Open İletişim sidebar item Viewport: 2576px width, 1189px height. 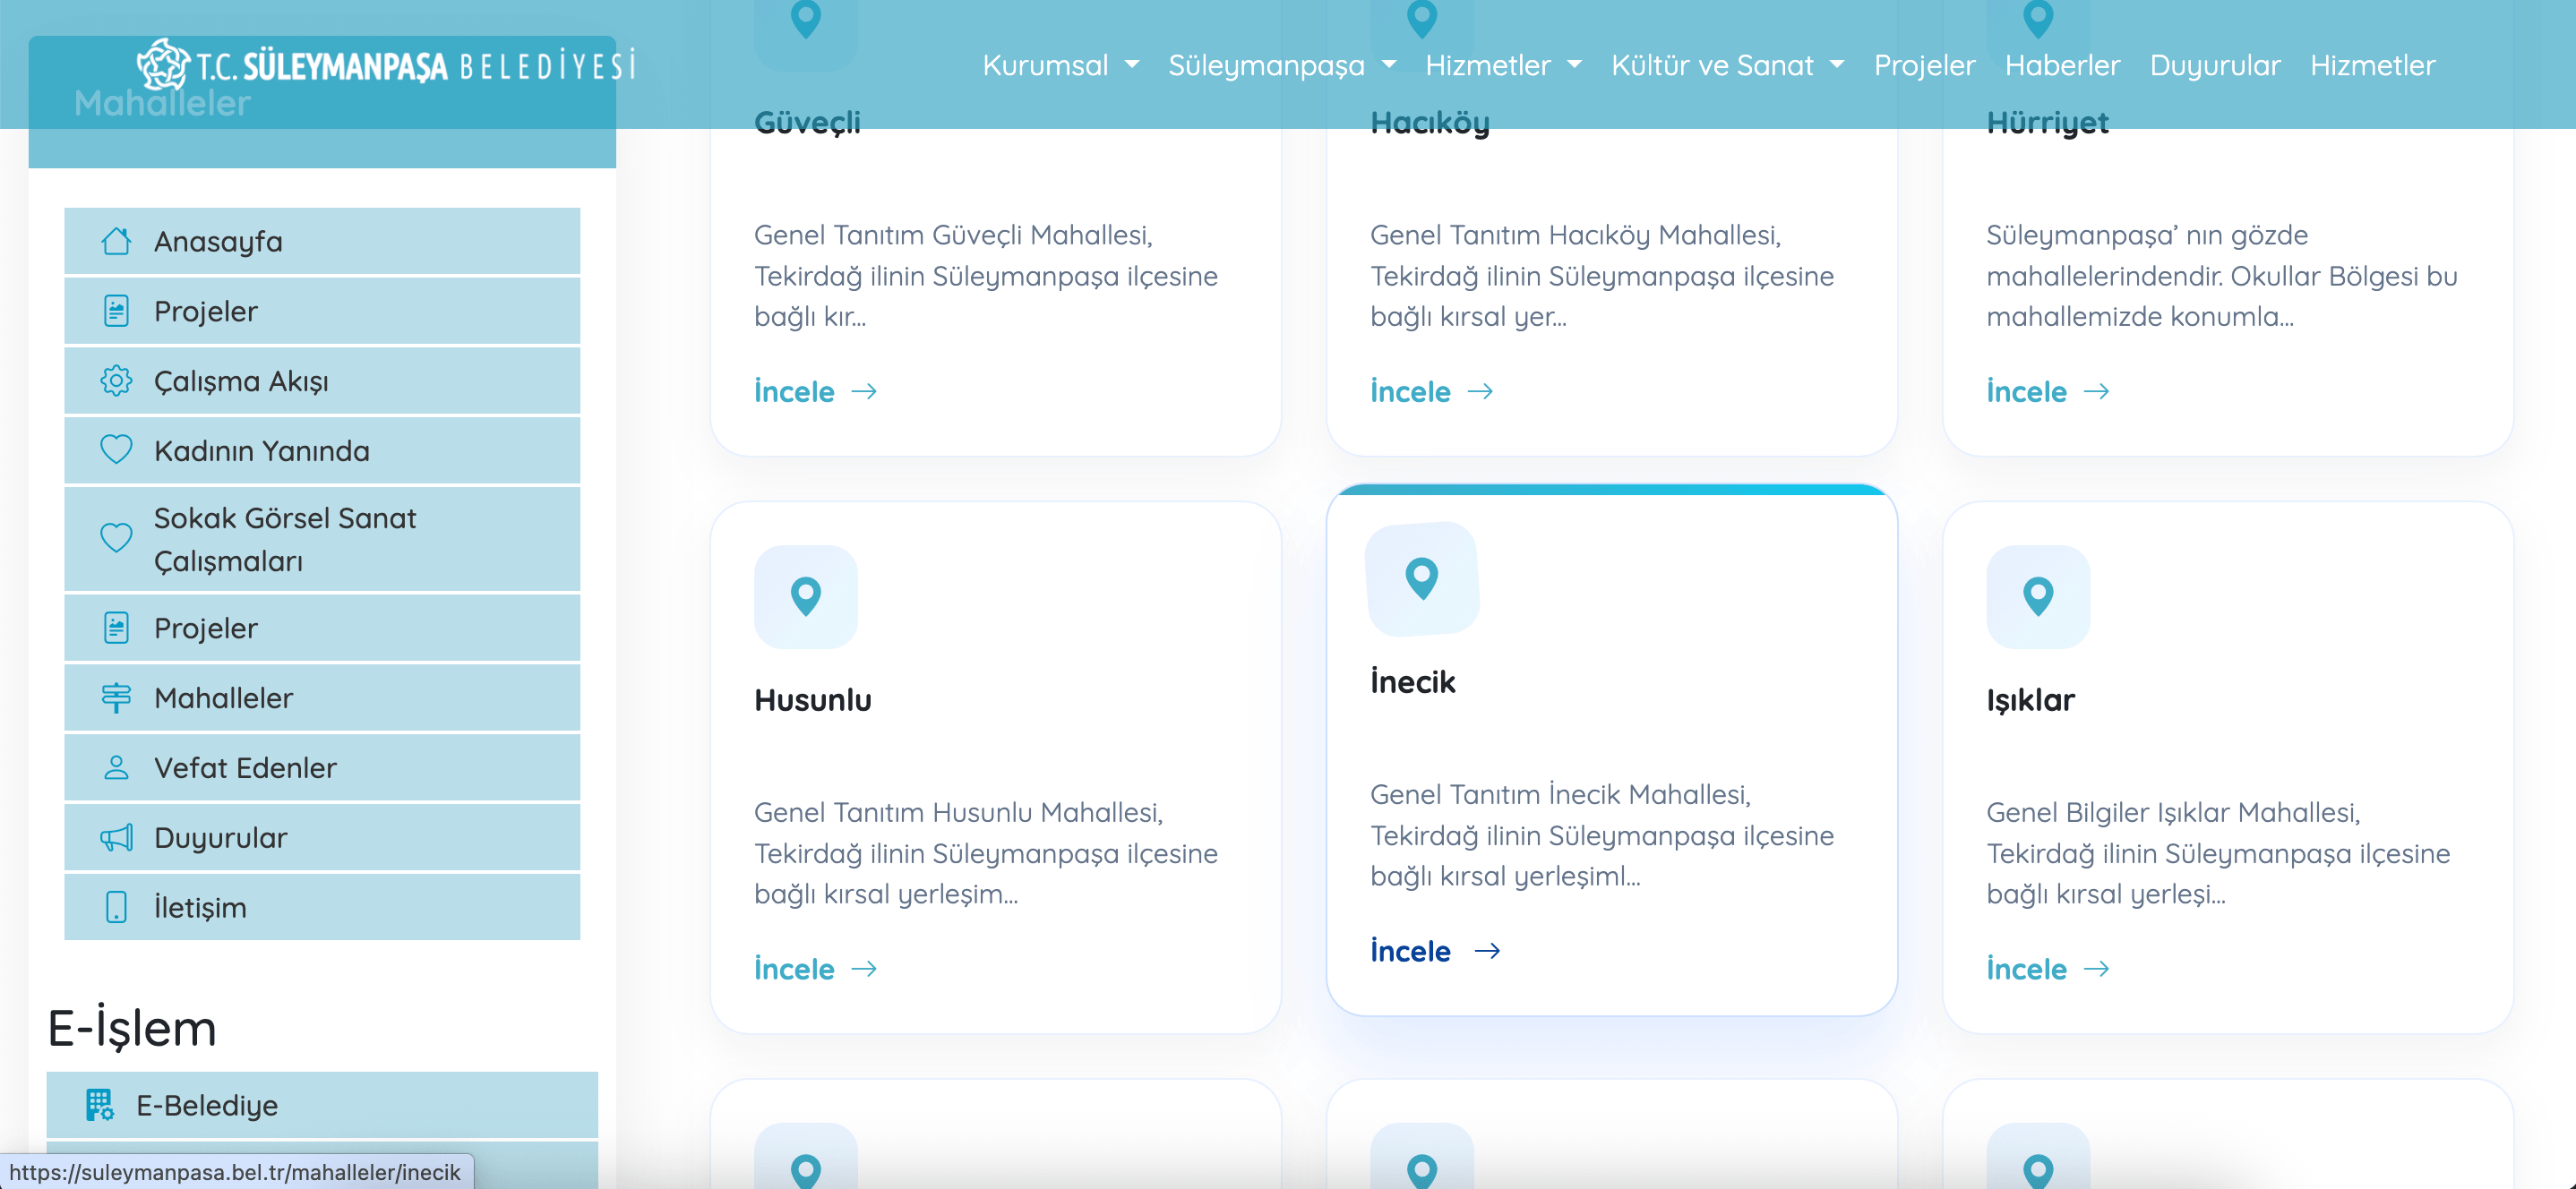pos(322,907)
